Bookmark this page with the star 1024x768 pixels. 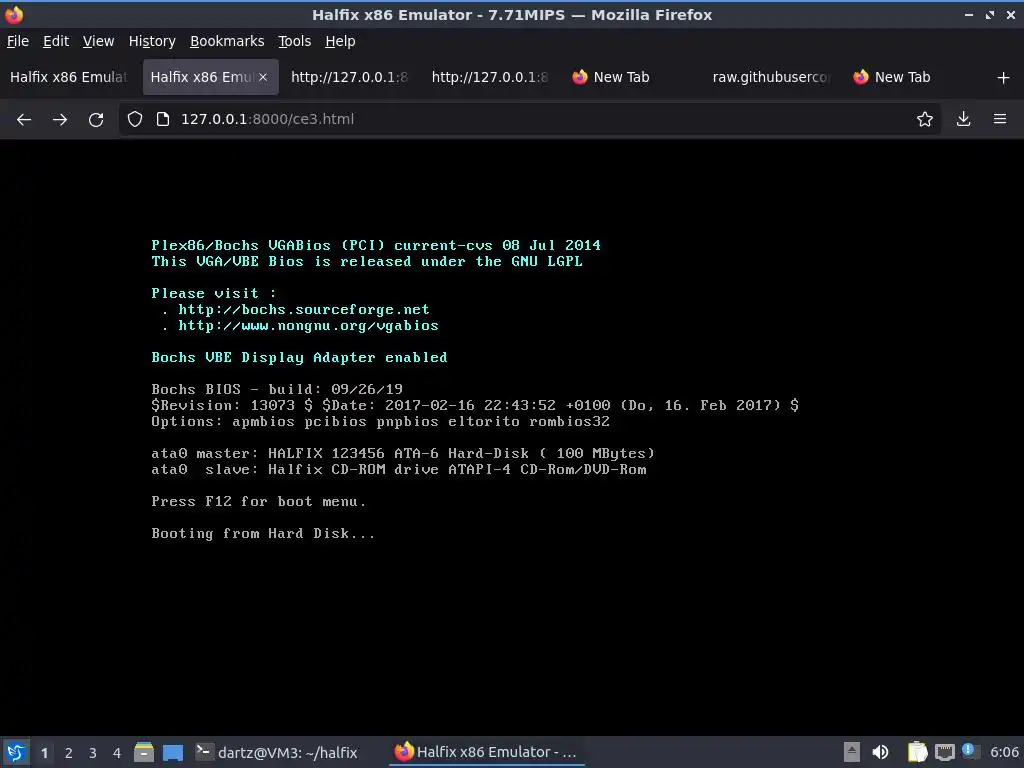click(925, 119)
